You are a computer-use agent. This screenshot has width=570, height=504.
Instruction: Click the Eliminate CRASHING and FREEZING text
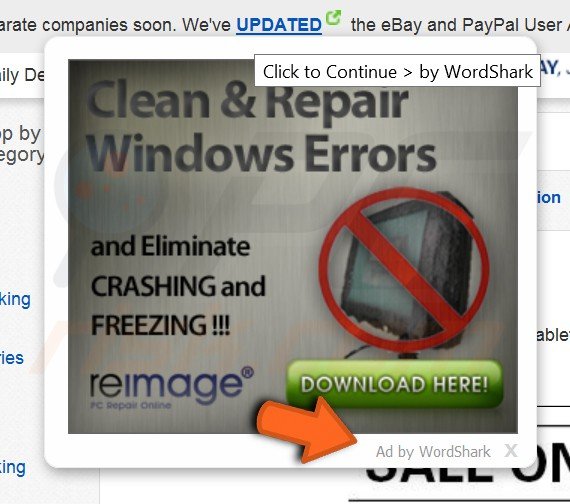coord(178,286)
